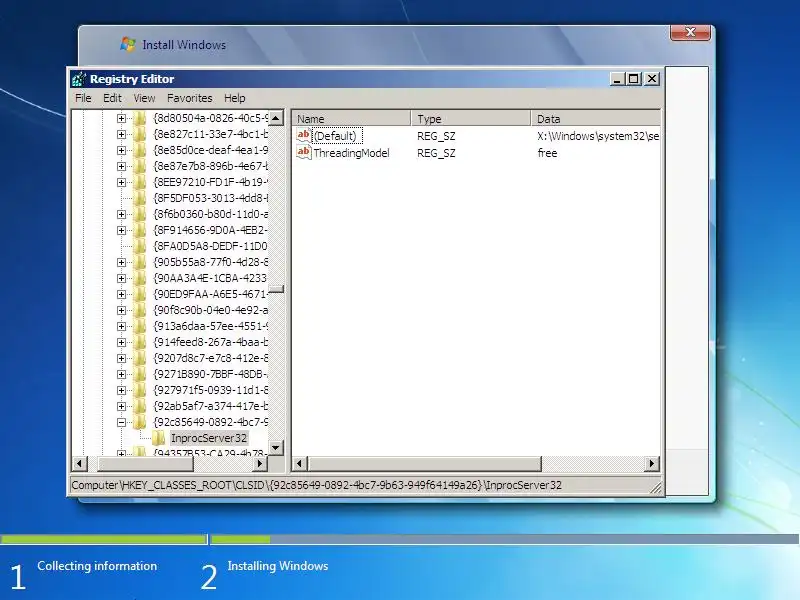Click the tree pane horizontal scroll thumb
This screenshot has width=800, height=600.
145,464
